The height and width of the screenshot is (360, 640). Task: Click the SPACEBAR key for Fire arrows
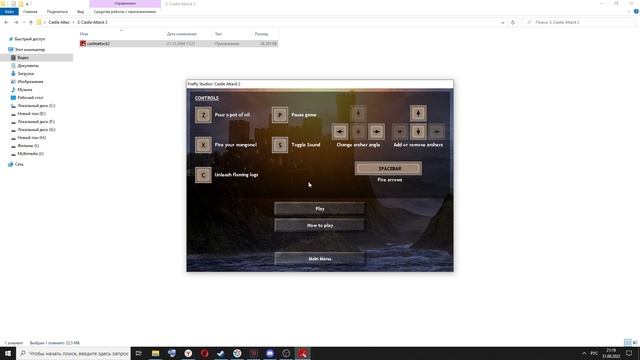click(389, 168)
